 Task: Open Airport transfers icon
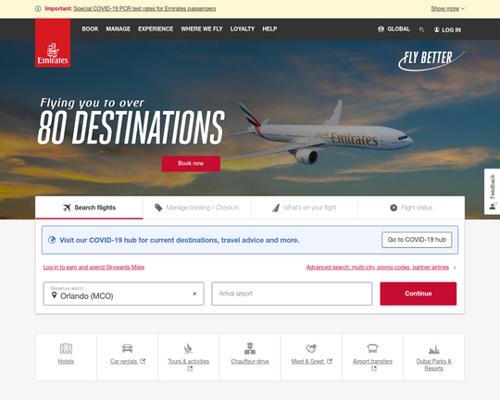click(372, 348)
